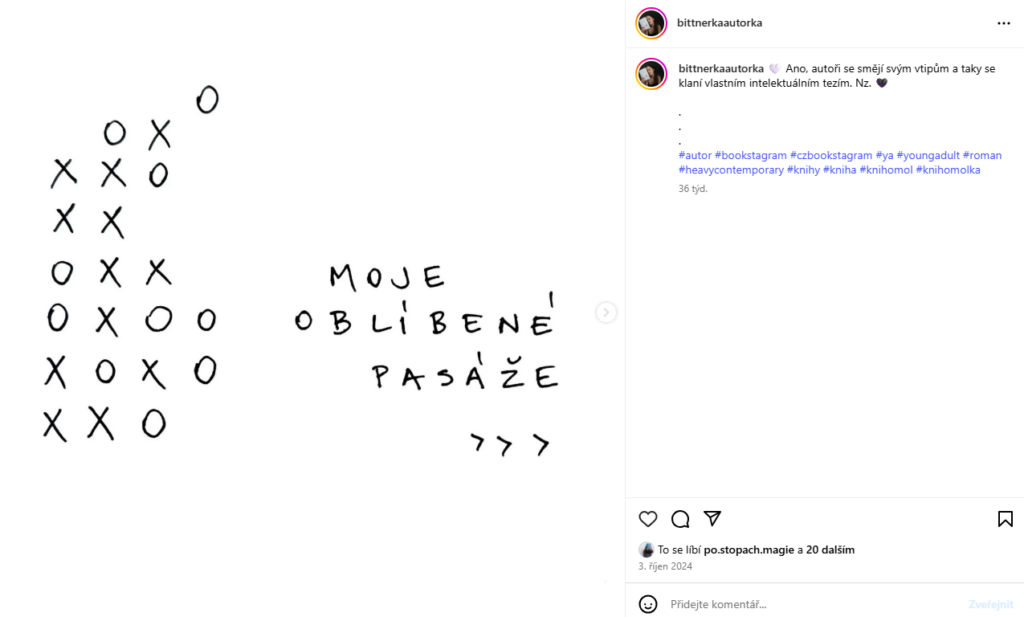Open the post date '3. říjen 2024'

pyautogui.click(x=665, y=566)
